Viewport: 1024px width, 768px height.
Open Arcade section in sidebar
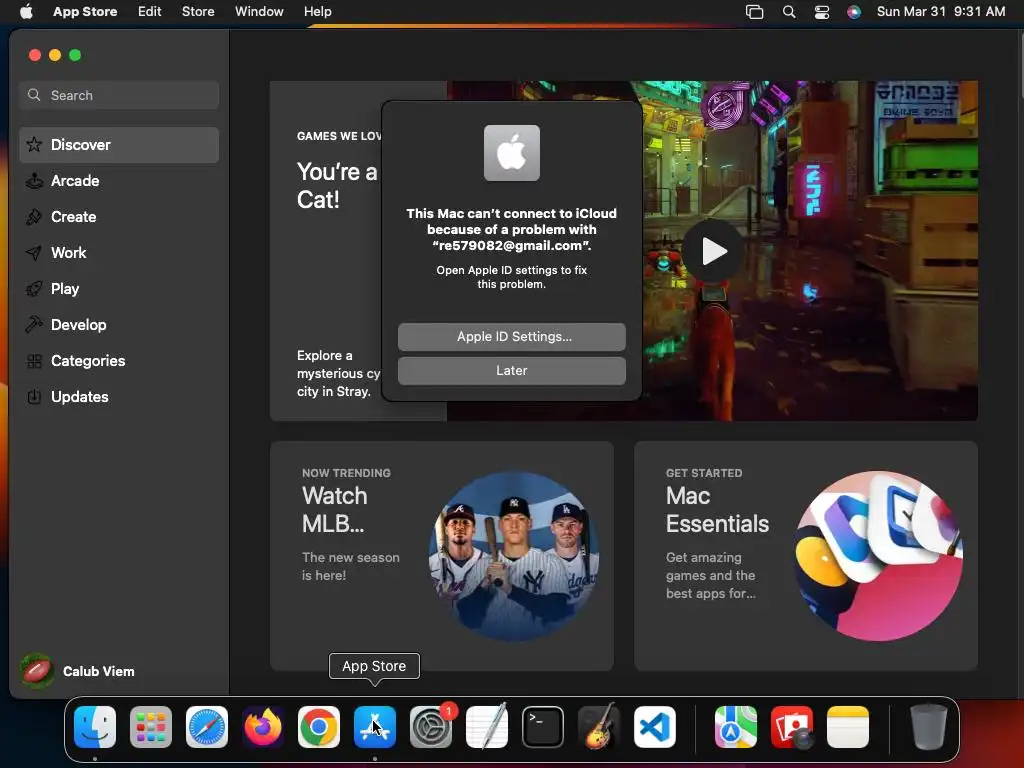pyautogui.click(x=119, y=181)
